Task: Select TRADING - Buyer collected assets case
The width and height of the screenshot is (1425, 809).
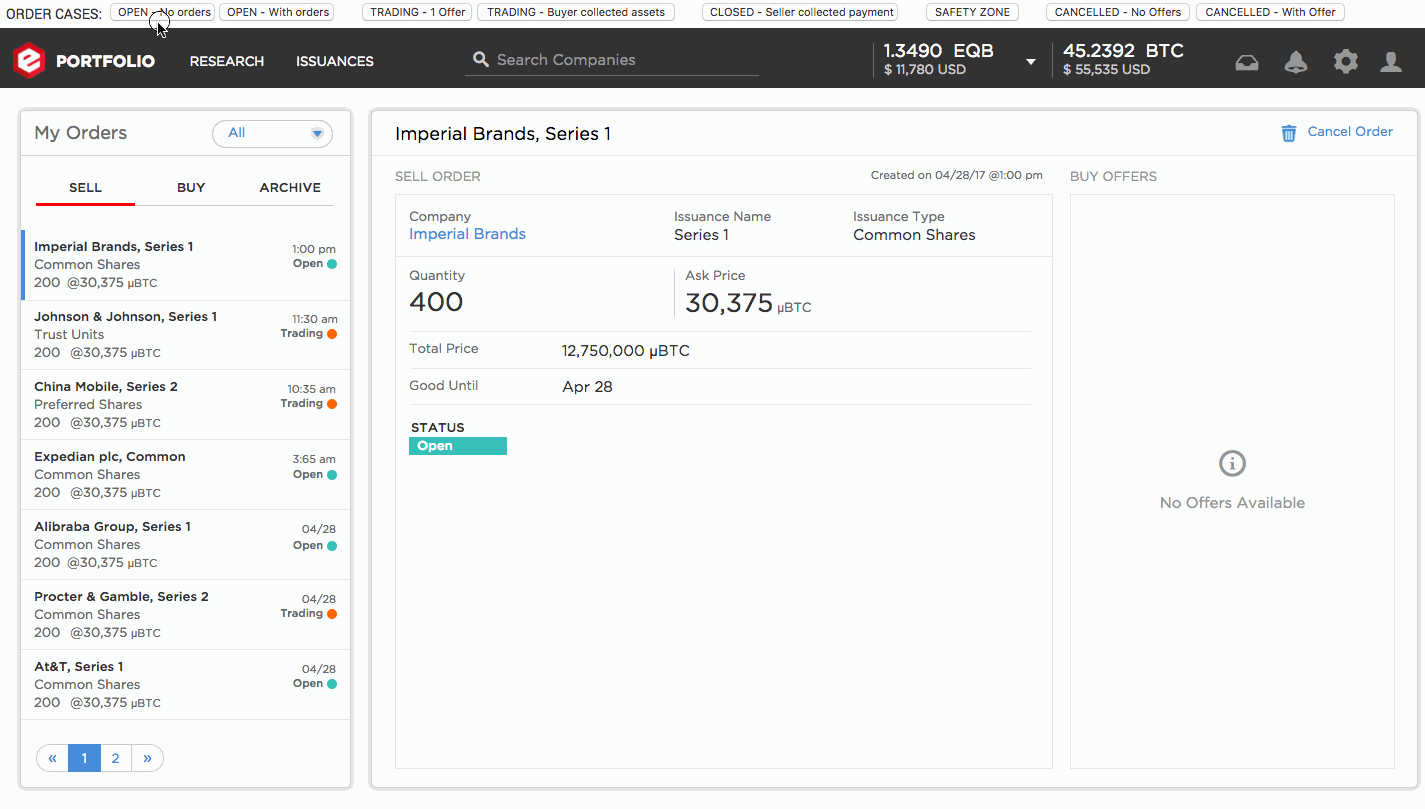Action: pos(576,12)
